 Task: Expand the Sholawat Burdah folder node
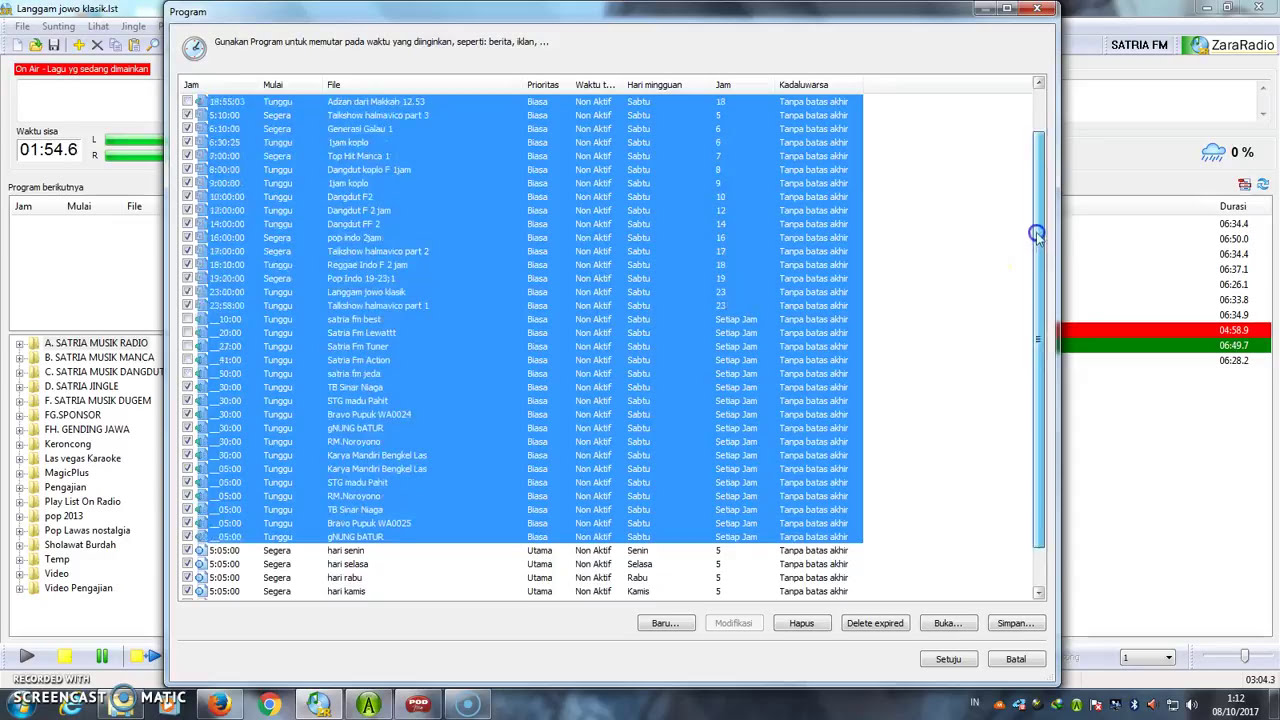(20, 545)
